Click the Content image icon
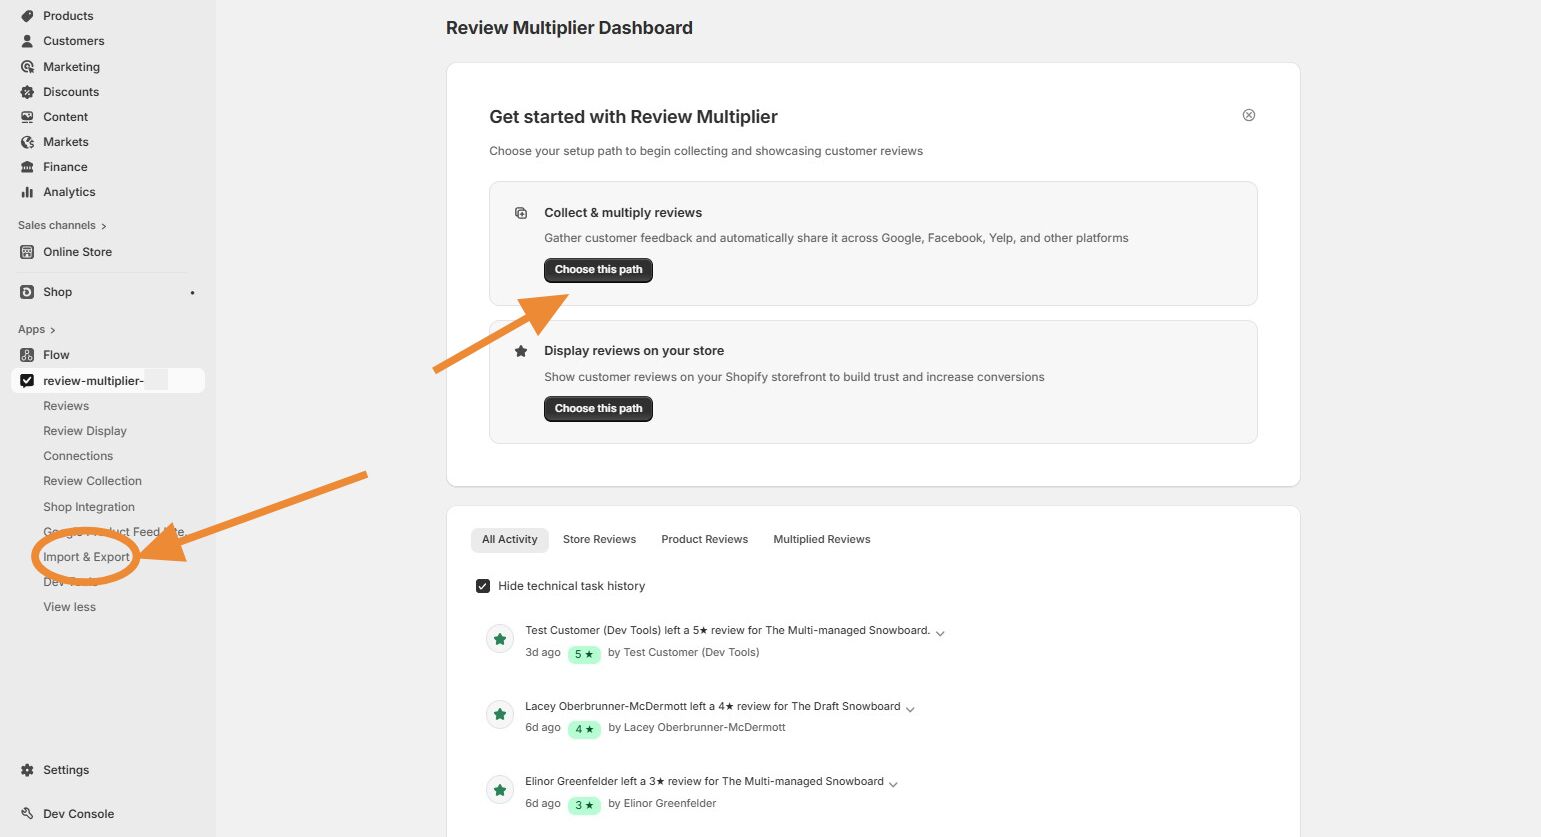This screenshot has width=1541, height=837. (x=27, y=117)
